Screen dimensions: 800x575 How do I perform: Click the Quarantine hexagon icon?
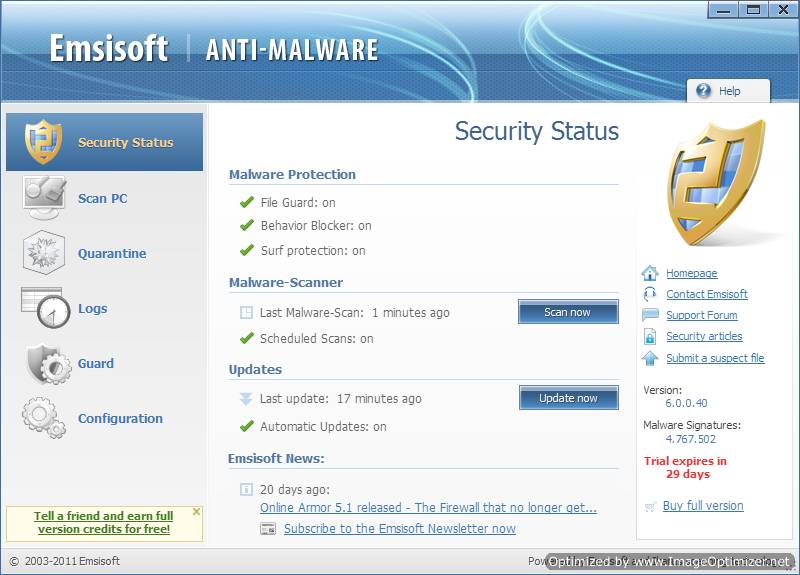pos(44,253)
